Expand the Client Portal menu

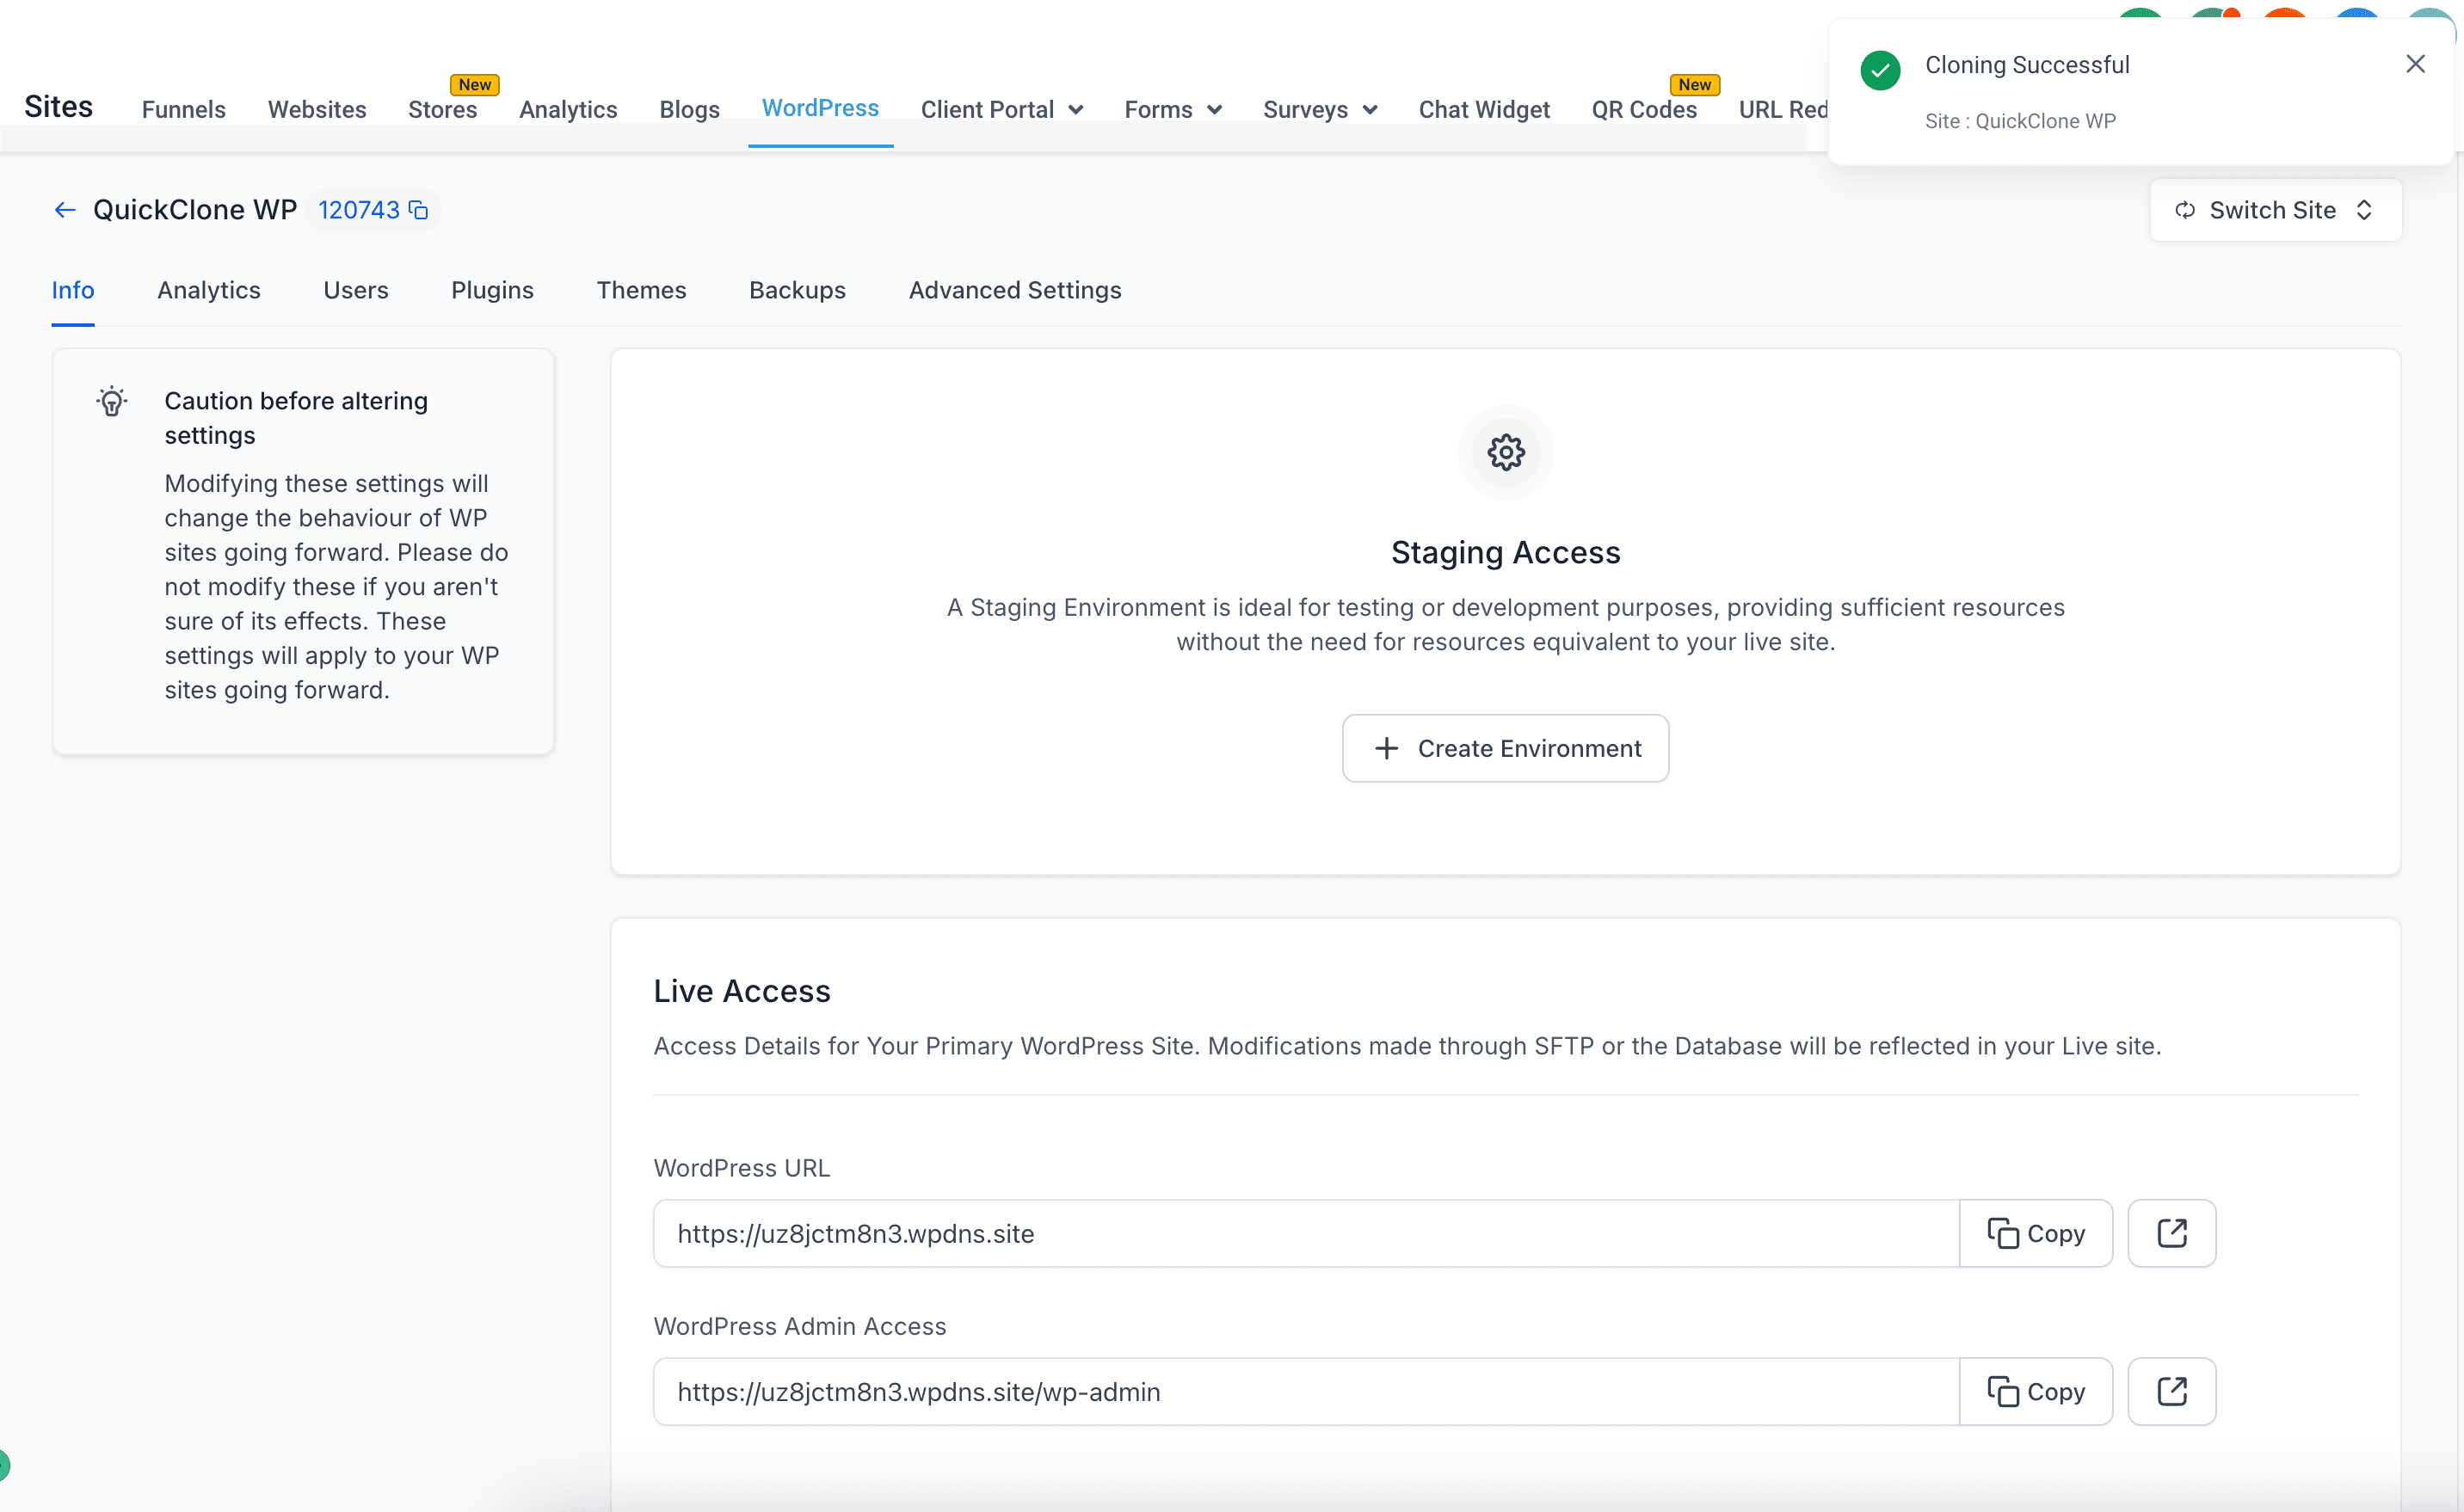click(x=1002, y=109)
